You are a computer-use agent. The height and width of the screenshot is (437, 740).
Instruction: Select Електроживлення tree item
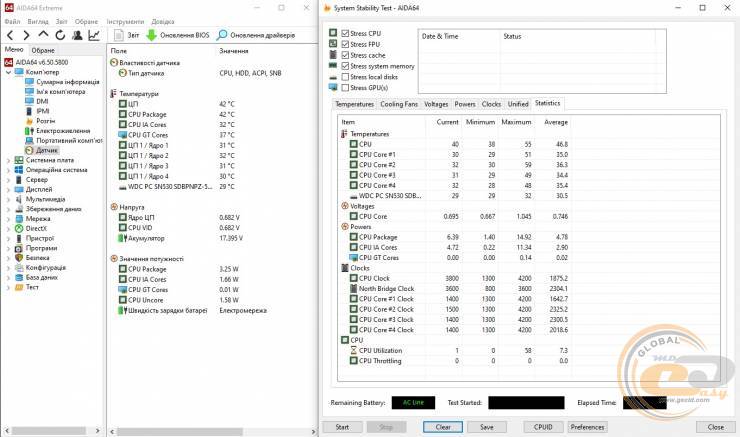(x=63, y=131)
